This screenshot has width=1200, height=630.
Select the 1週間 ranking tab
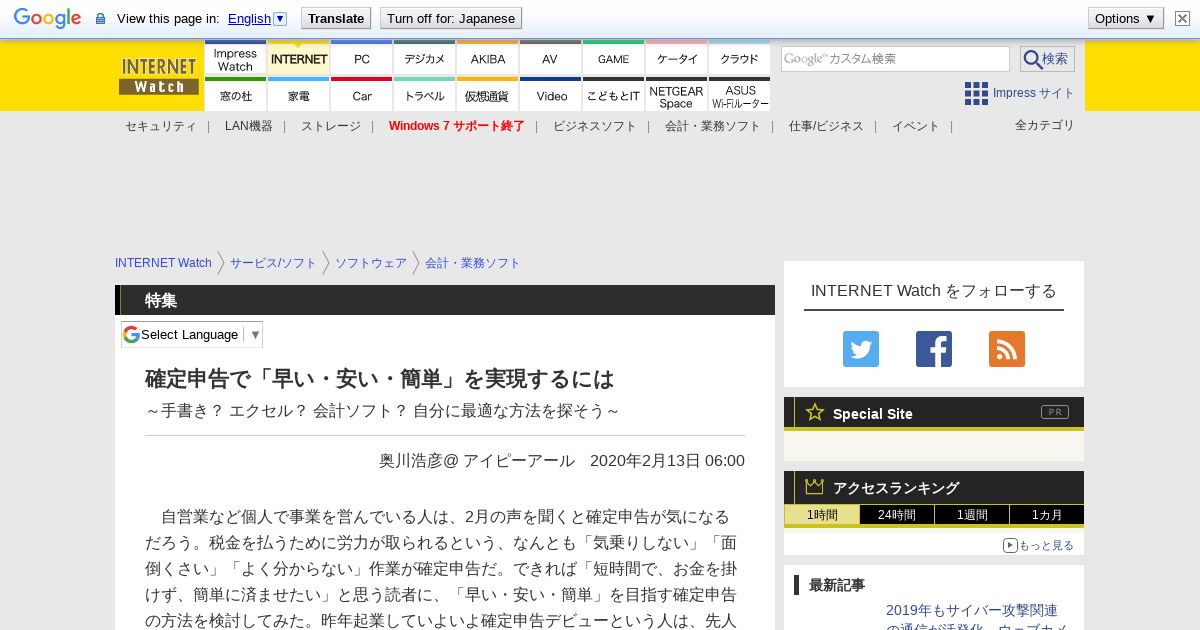[x=972, y=515]
